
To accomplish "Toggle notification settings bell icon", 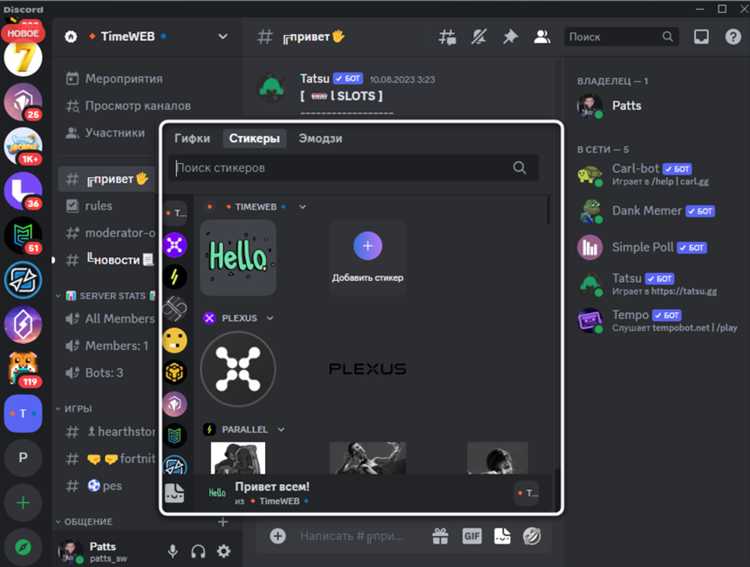I will [479, 37].
